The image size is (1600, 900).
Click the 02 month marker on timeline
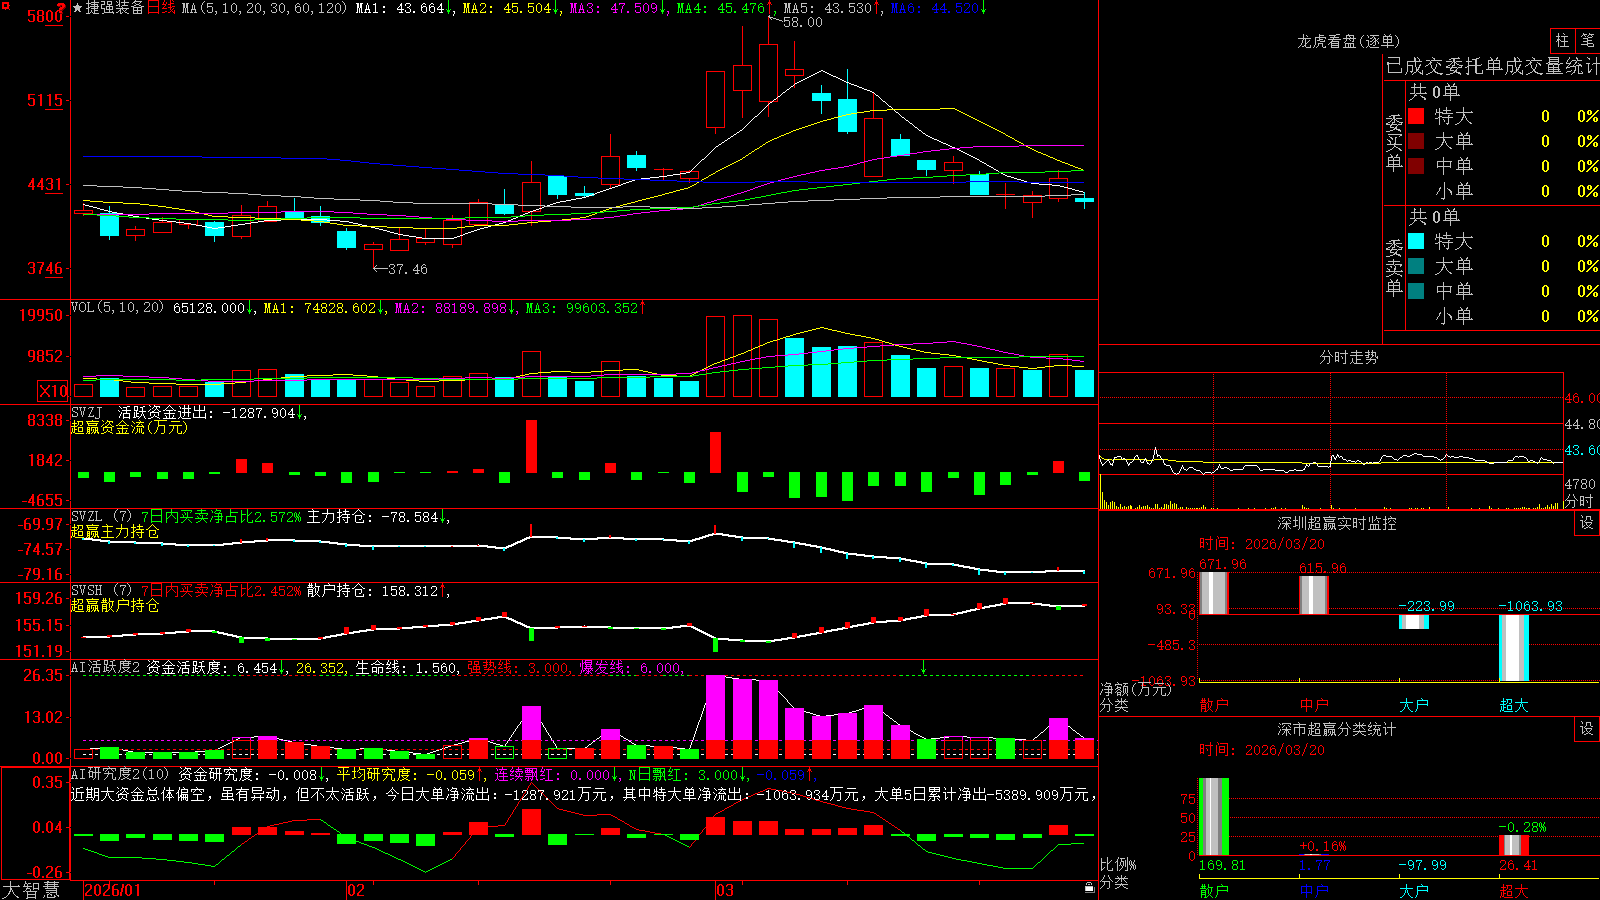[356, 890]
